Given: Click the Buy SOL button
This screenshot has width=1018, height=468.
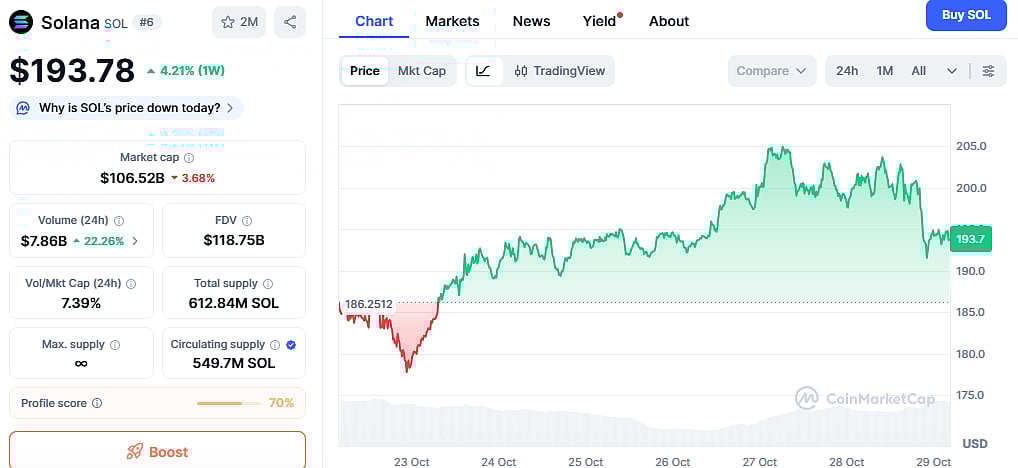Looking at the screenshot, I should tap(966, 15).
